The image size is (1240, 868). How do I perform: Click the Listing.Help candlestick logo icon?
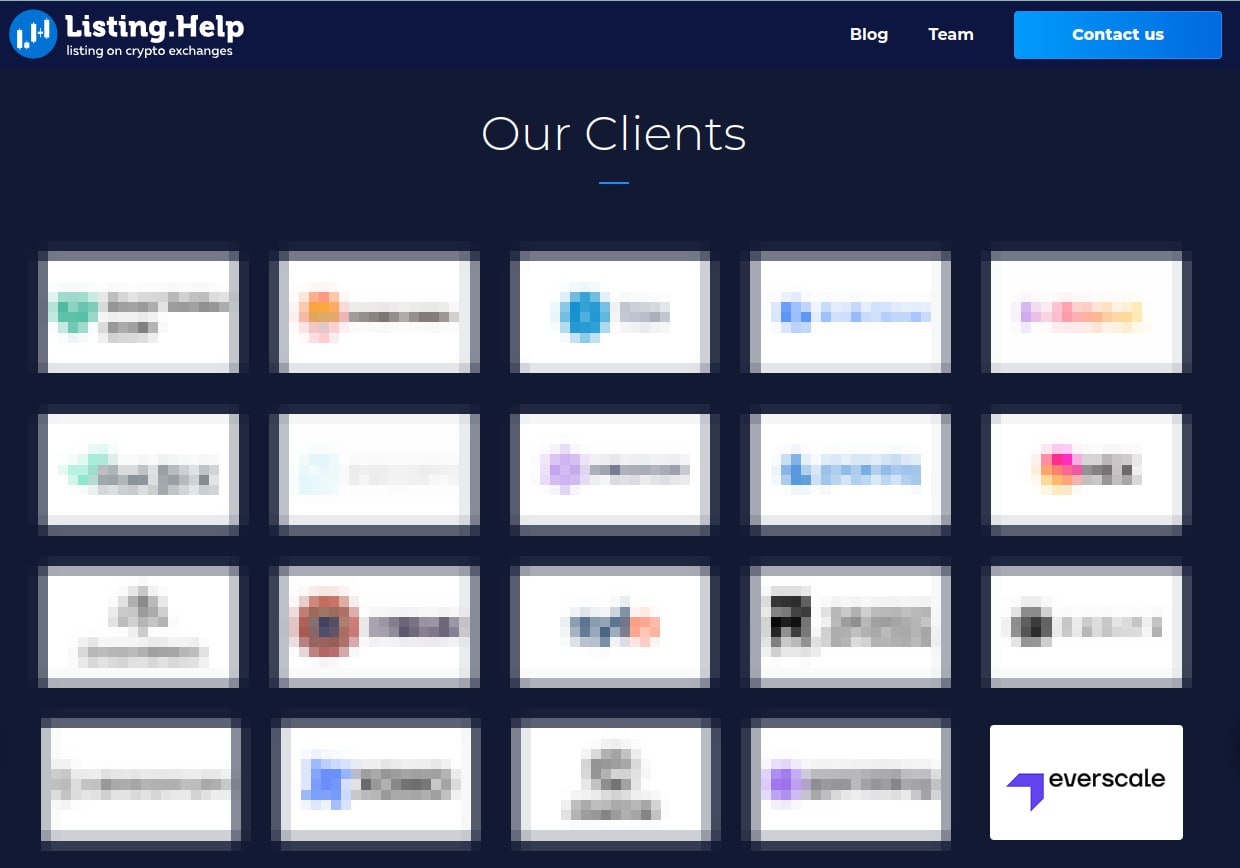click(x=33, y=34)
